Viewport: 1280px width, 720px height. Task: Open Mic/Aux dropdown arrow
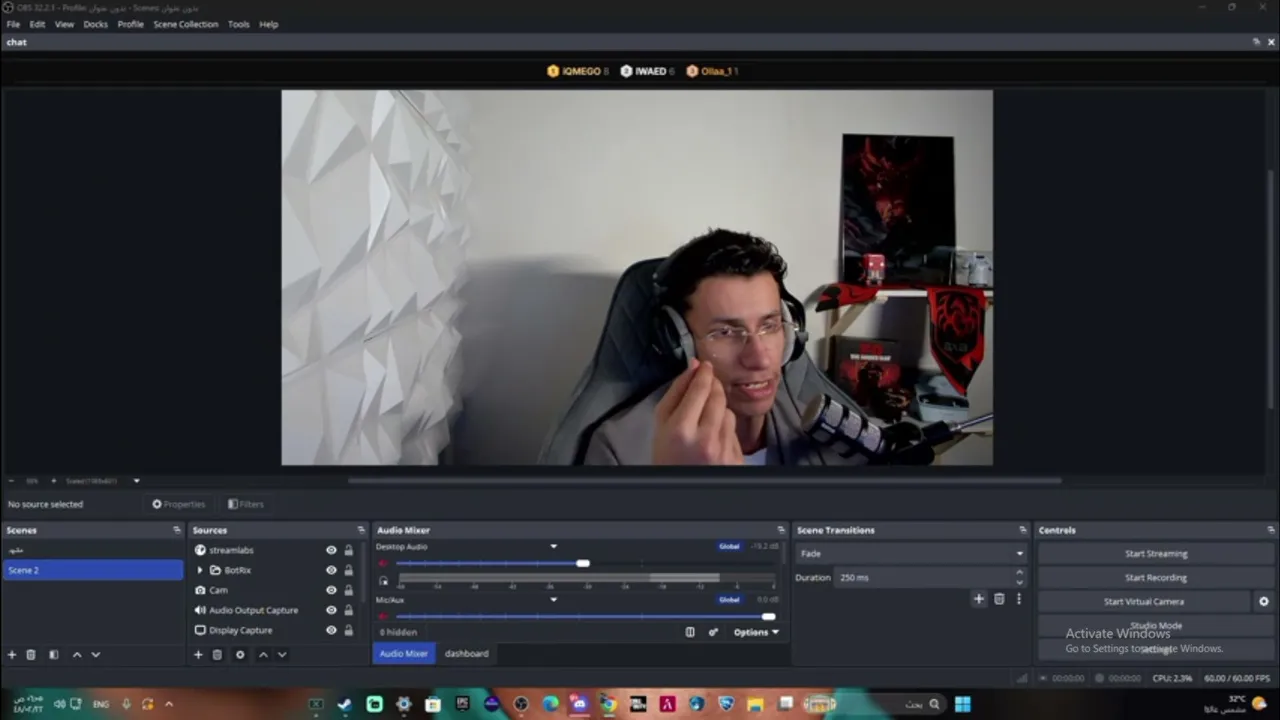click(x=553, y=600)
